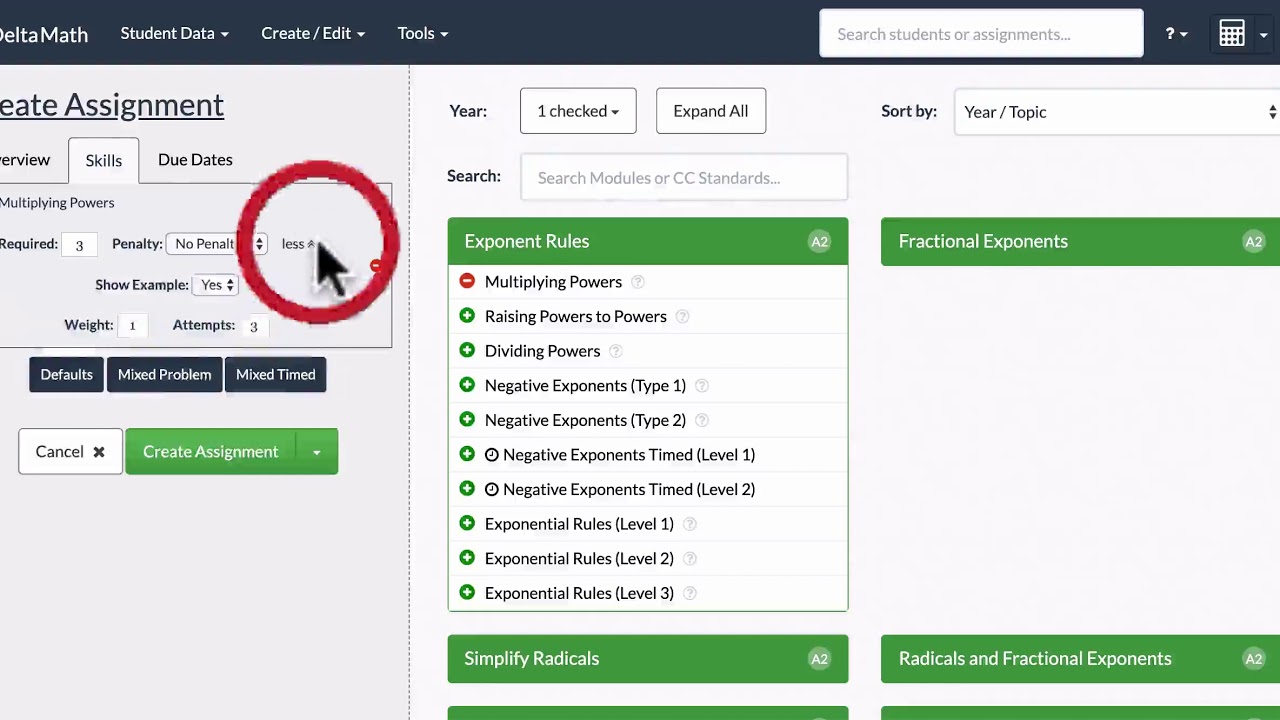The width and height of the screenshot is (1280, 720).
Task: Click help icon next to Negative Exponents (Type 1)
Action: coord(701,386)
